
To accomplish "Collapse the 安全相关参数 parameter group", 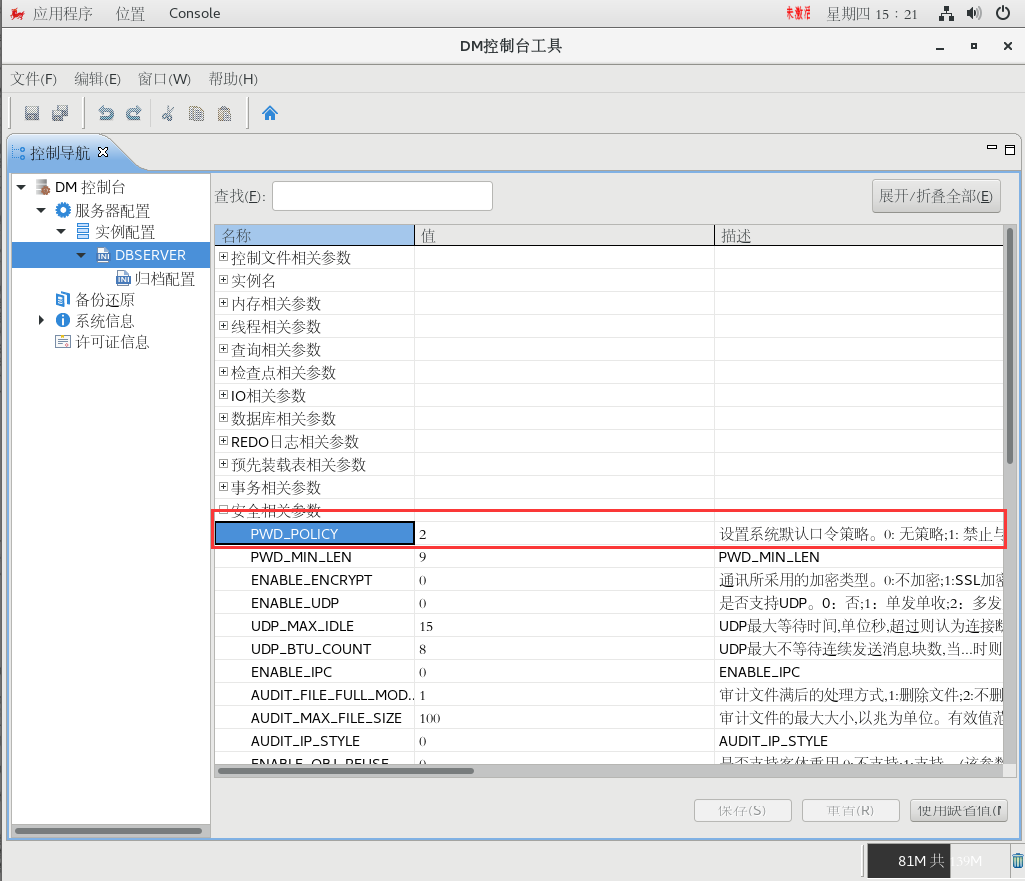I will pyautogui.click(x=221, y=510).
